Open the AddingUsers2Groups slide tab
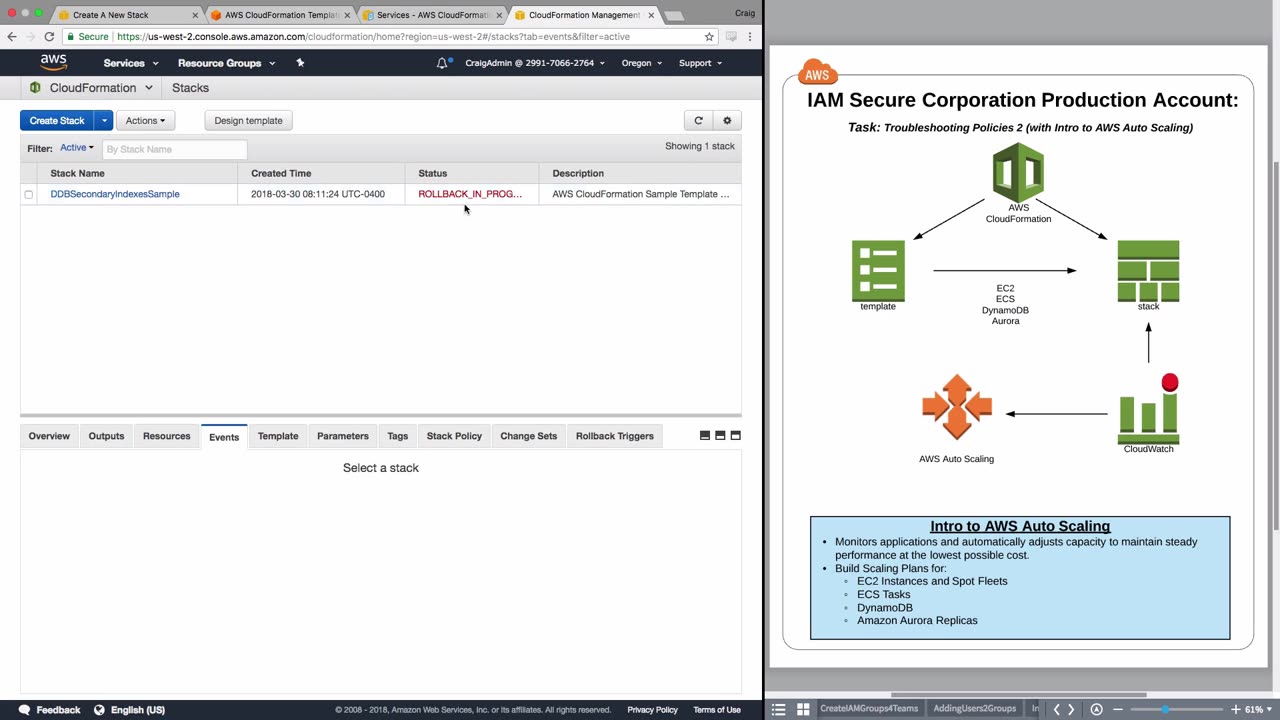Viewport: 1280px width, 720px height. (974, 709)
